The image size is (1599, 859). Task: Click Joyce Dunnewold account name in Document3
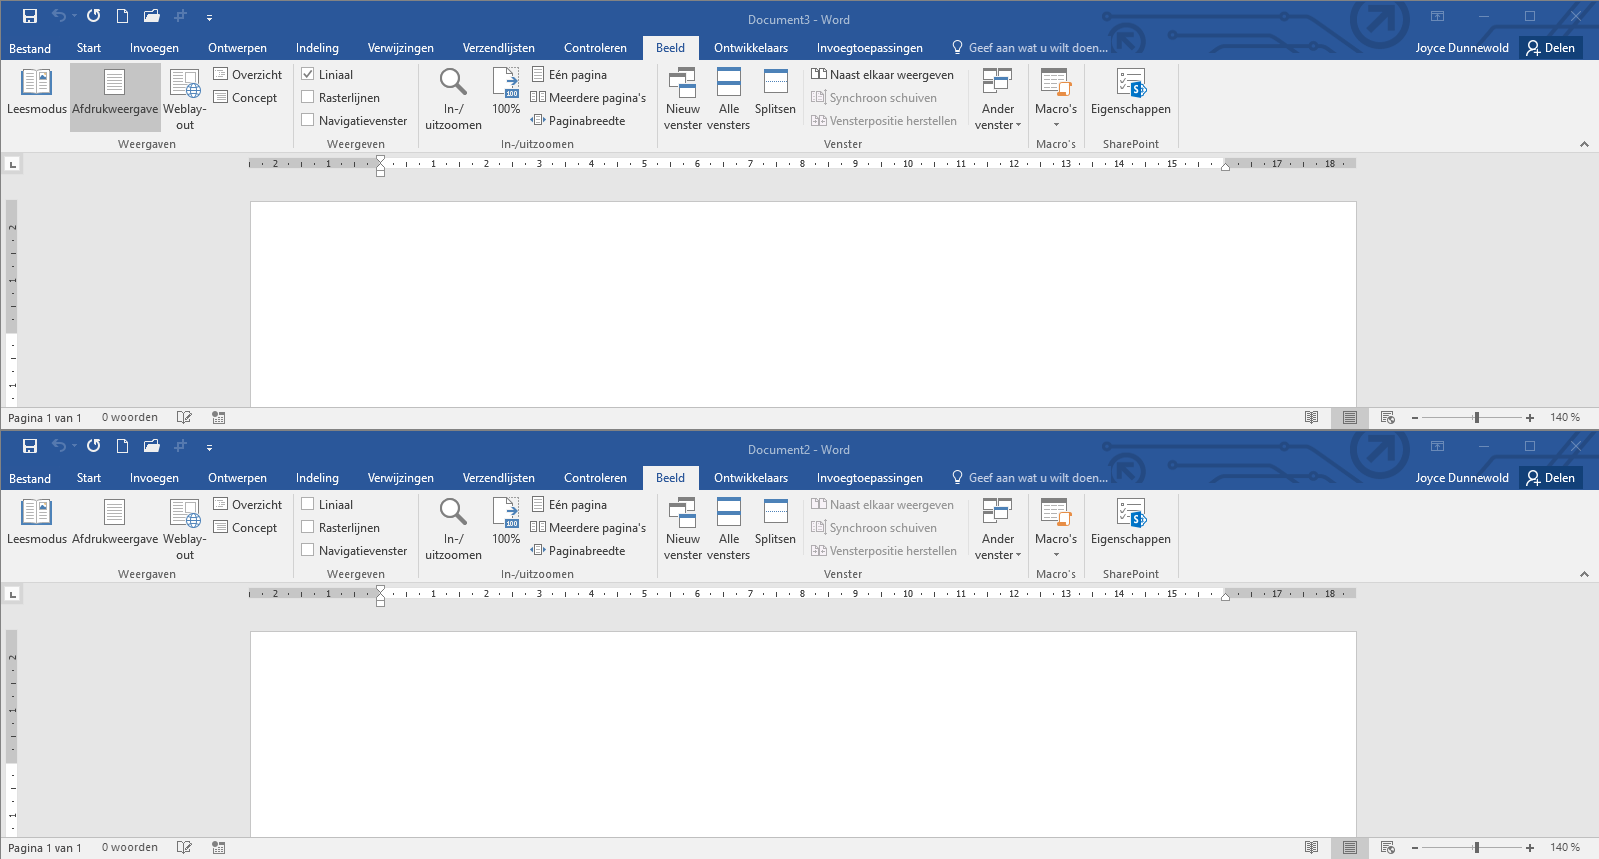(x=1462, y=48)
